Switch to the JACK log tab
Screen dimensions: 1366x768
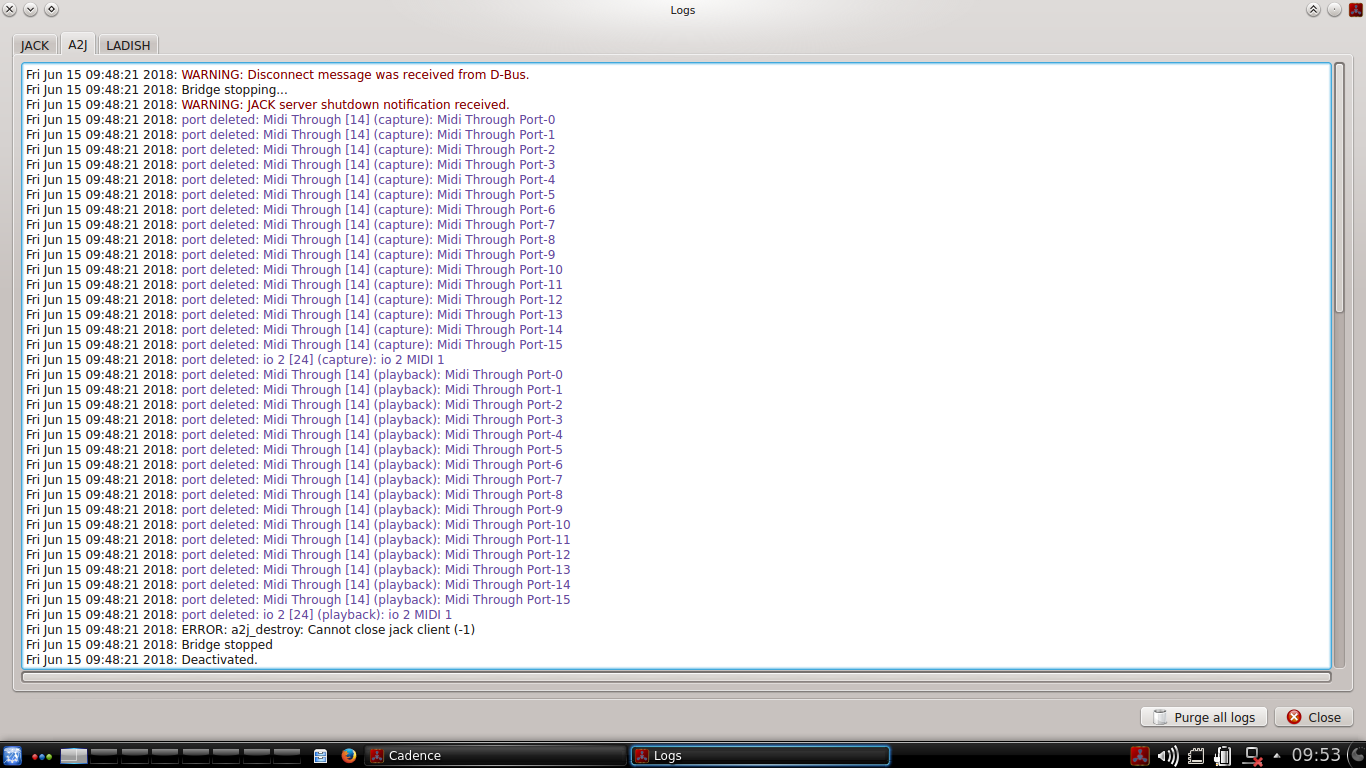[35, 45]
